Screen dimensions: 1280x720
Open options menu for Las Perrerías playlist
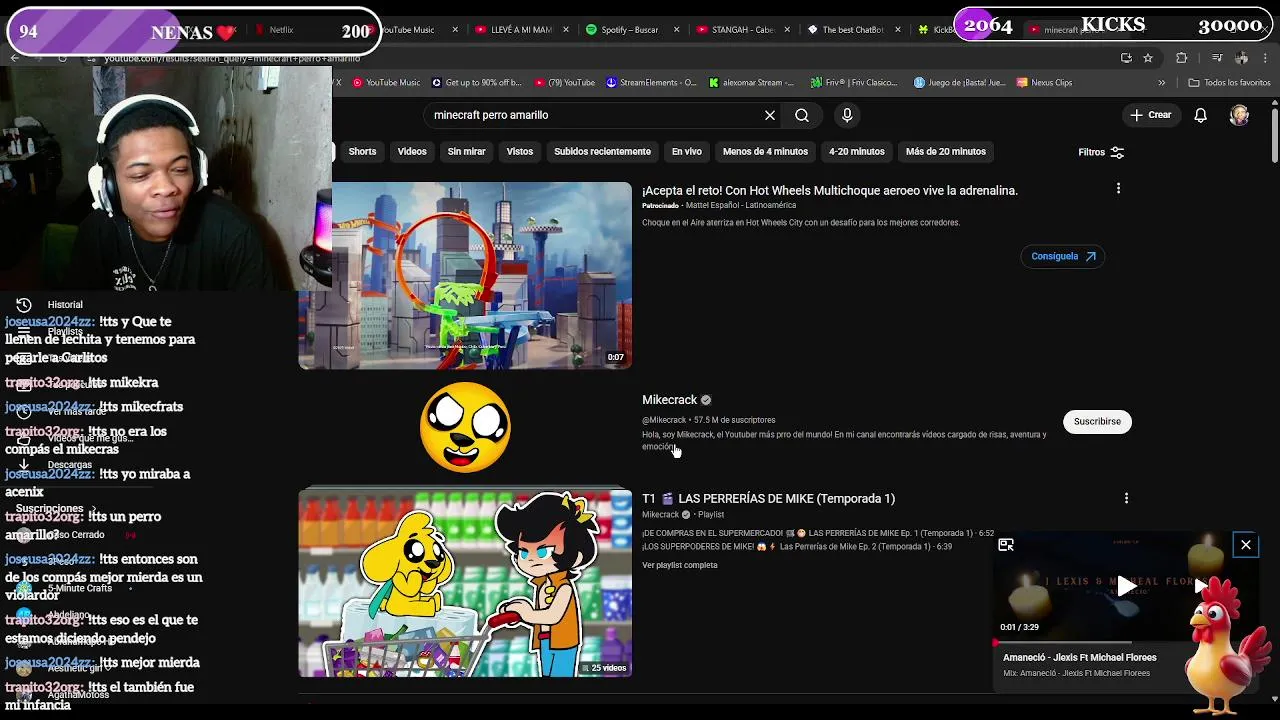tap(1126, 498)
